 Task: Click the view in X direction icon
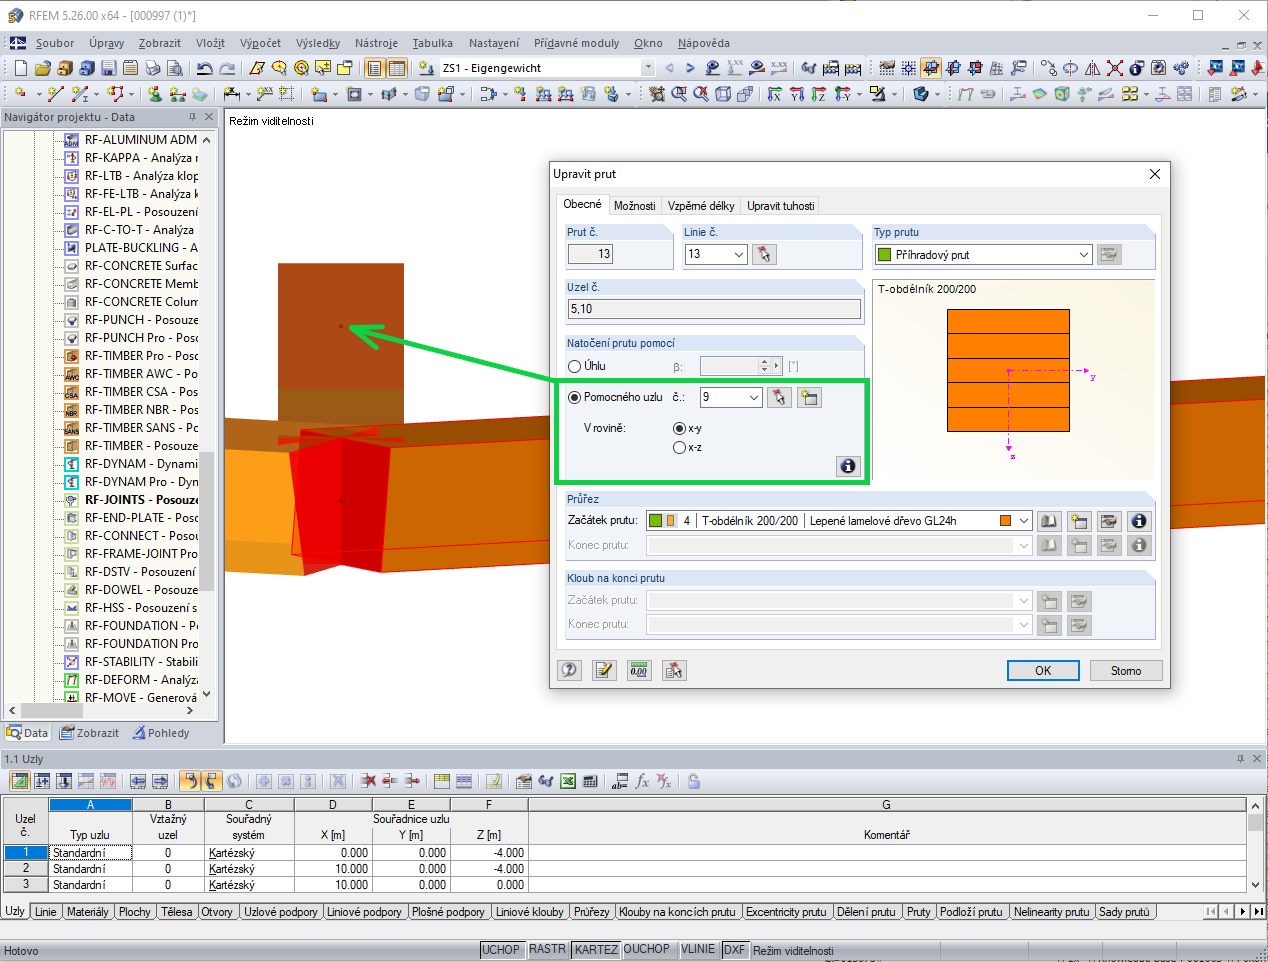(775, 93)
